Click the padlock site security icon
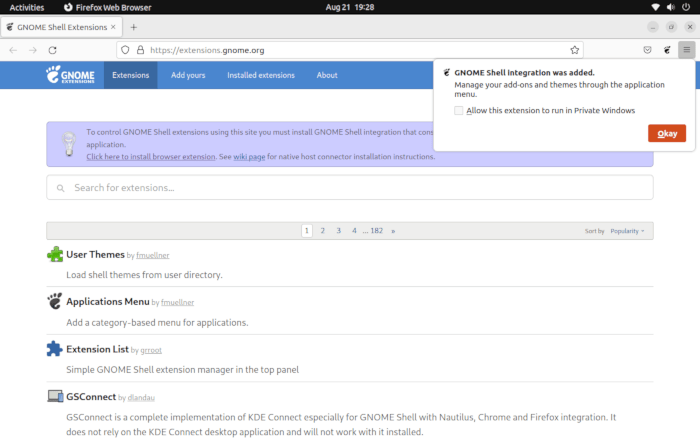The width and height of the screenshot is (700, 438). [x=141, y=50]
